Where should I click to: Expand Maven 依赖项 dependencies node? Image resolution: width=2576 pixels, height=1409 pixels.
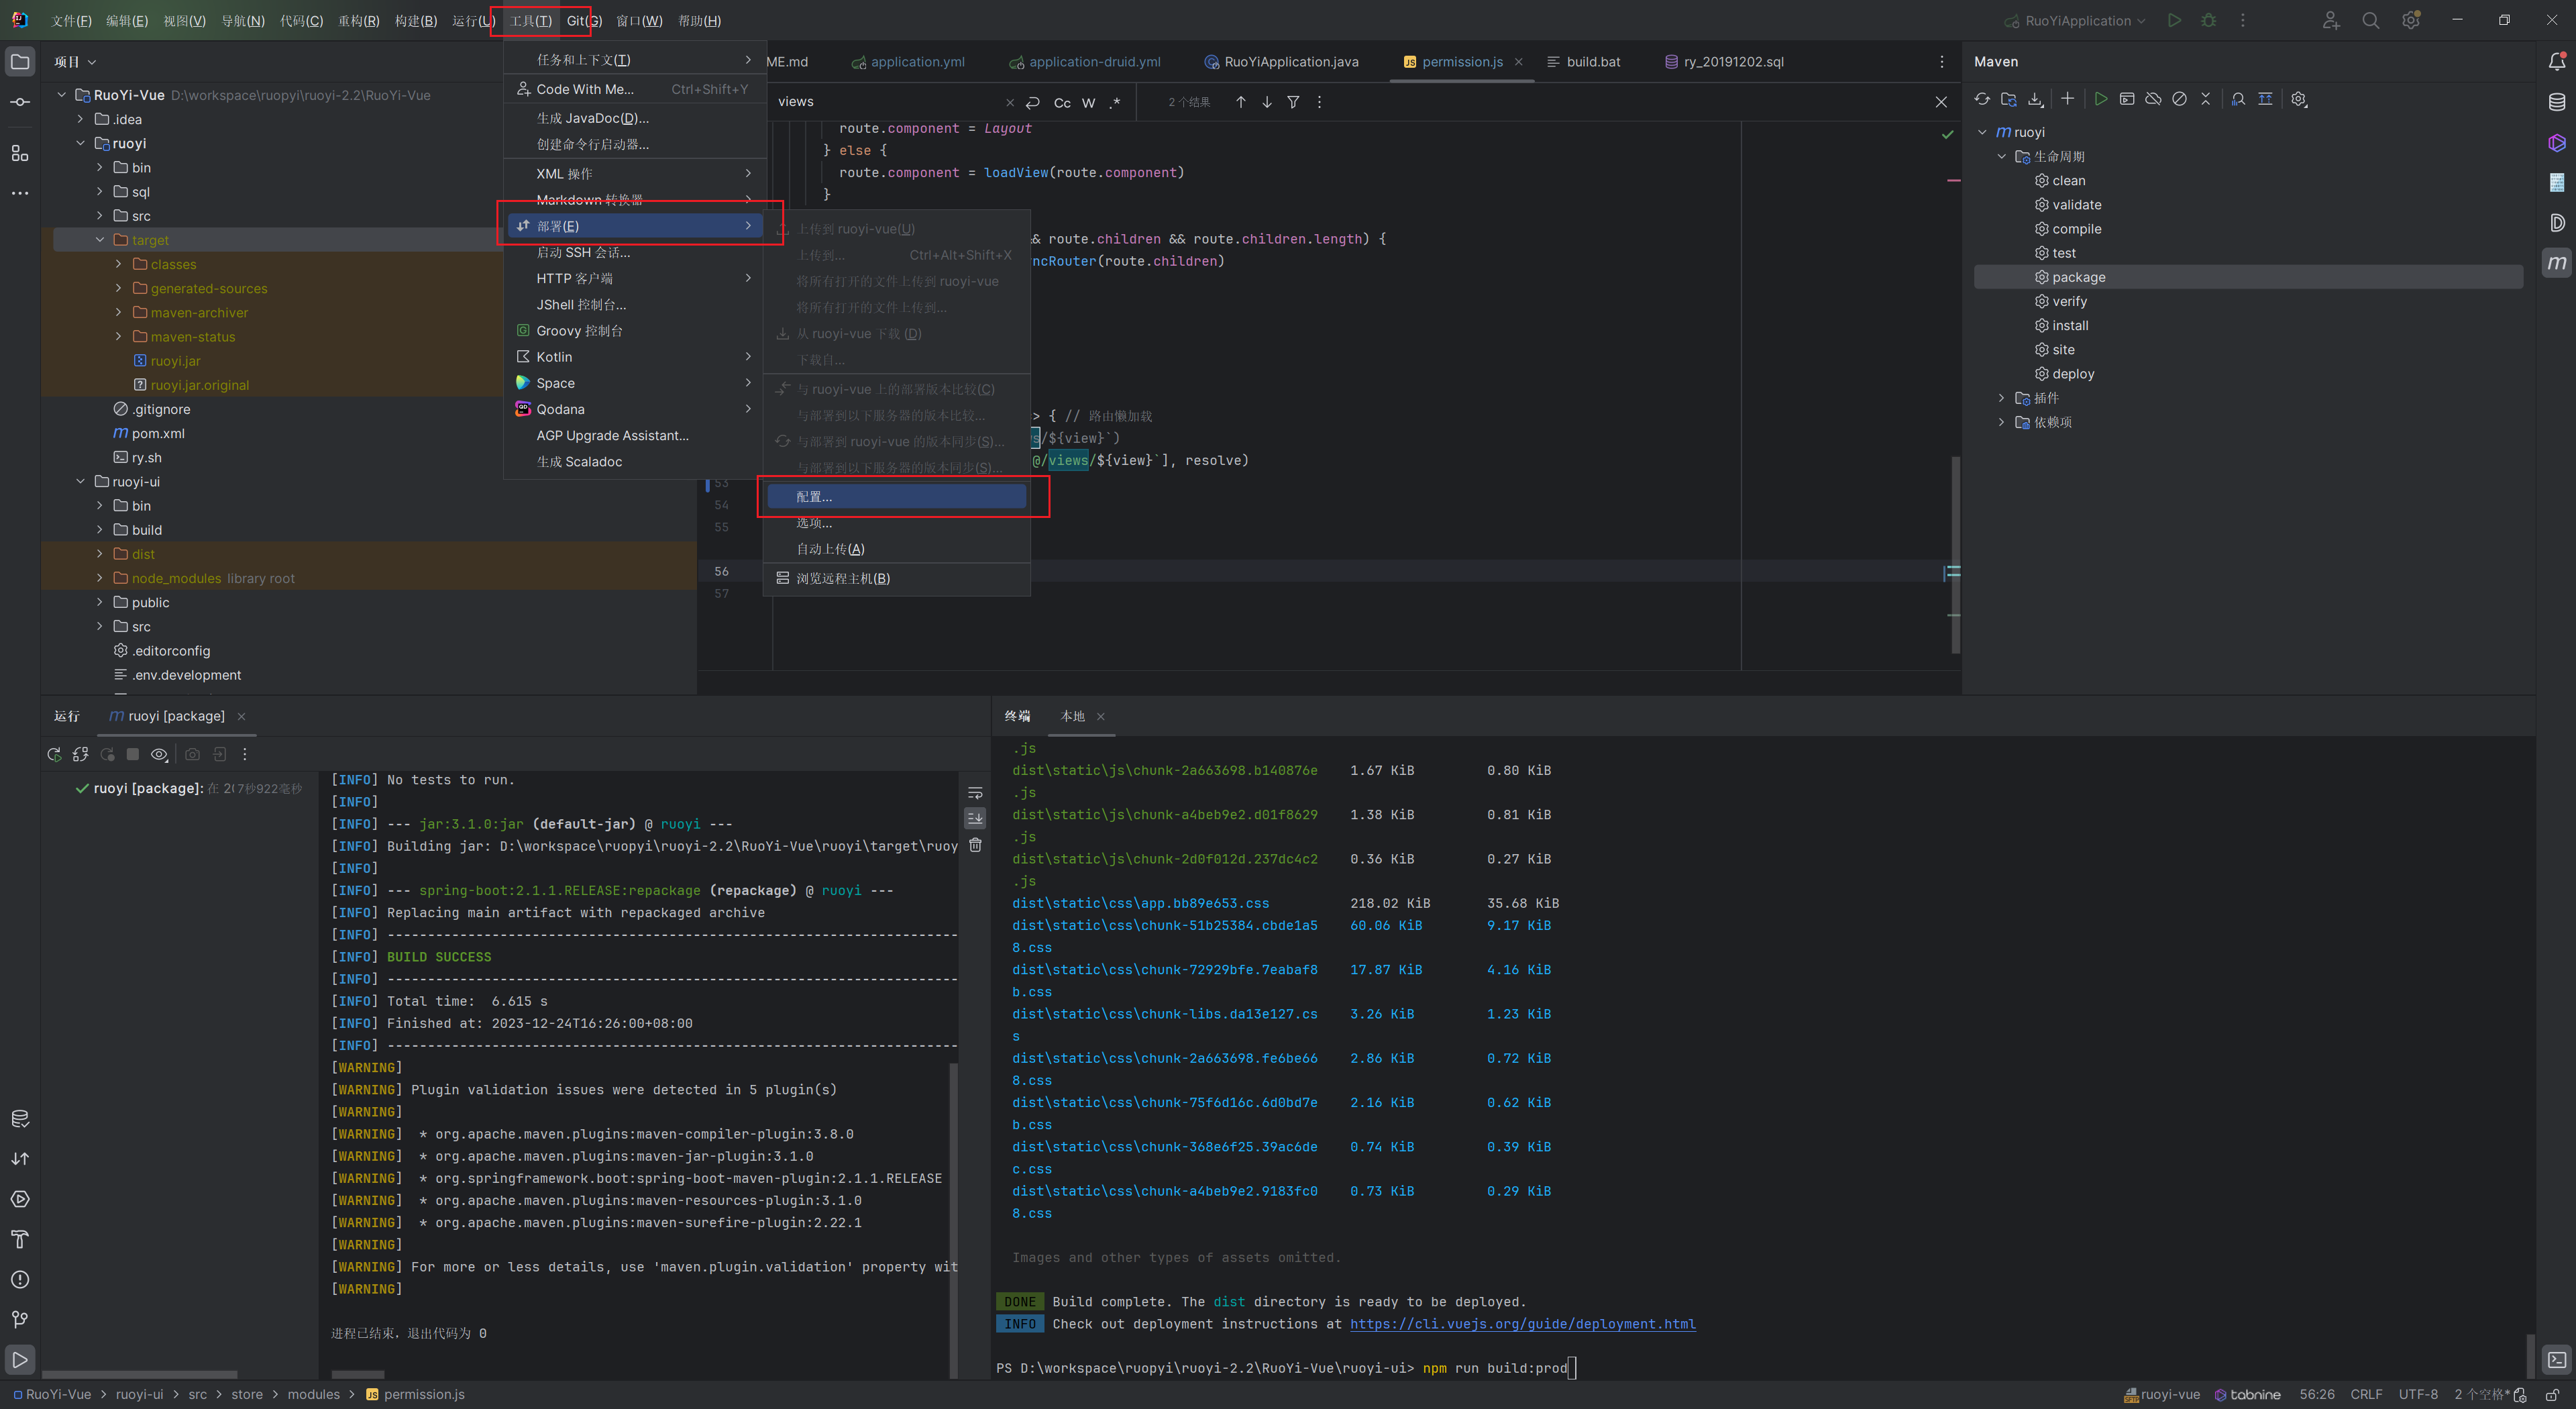click(x=2002, y=422)
